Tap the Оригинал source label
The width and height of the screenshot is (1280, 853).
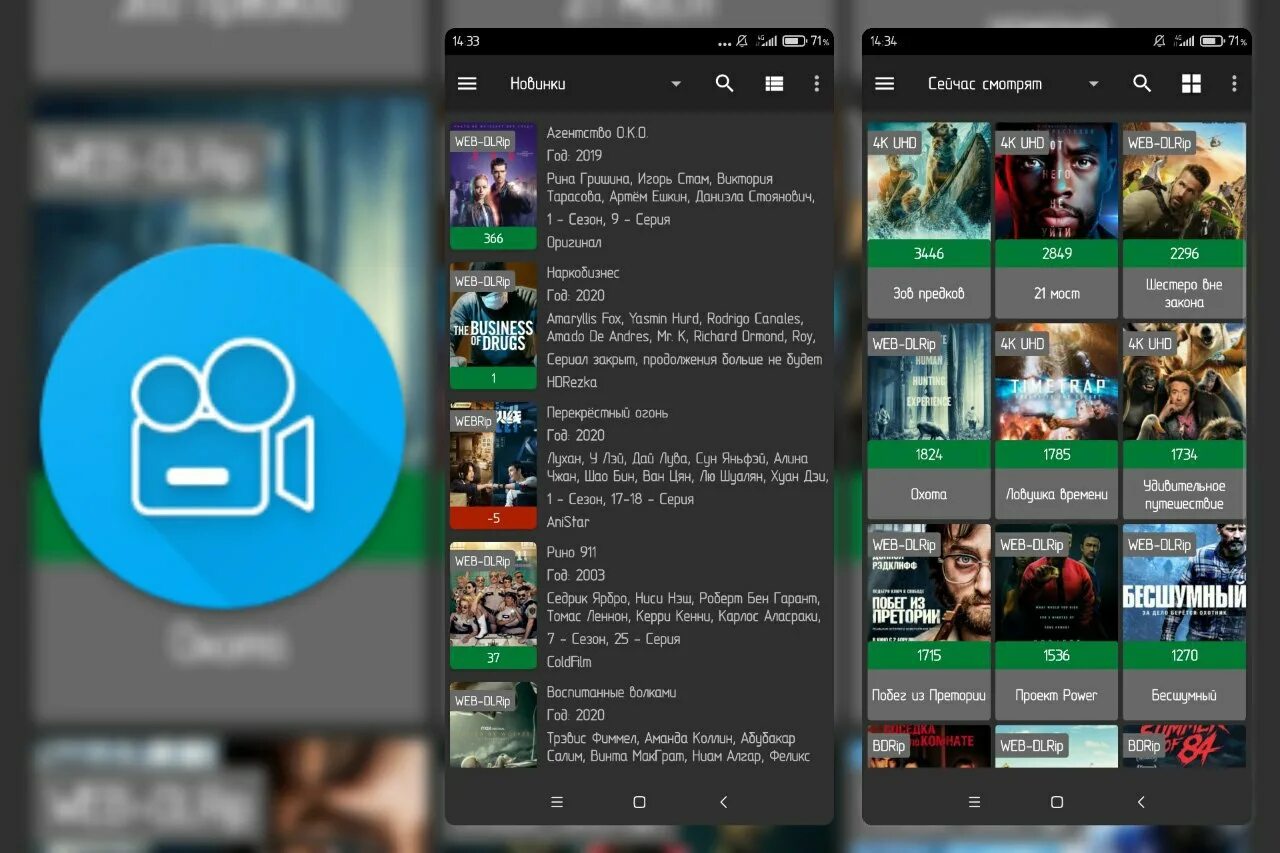point(574,242)
